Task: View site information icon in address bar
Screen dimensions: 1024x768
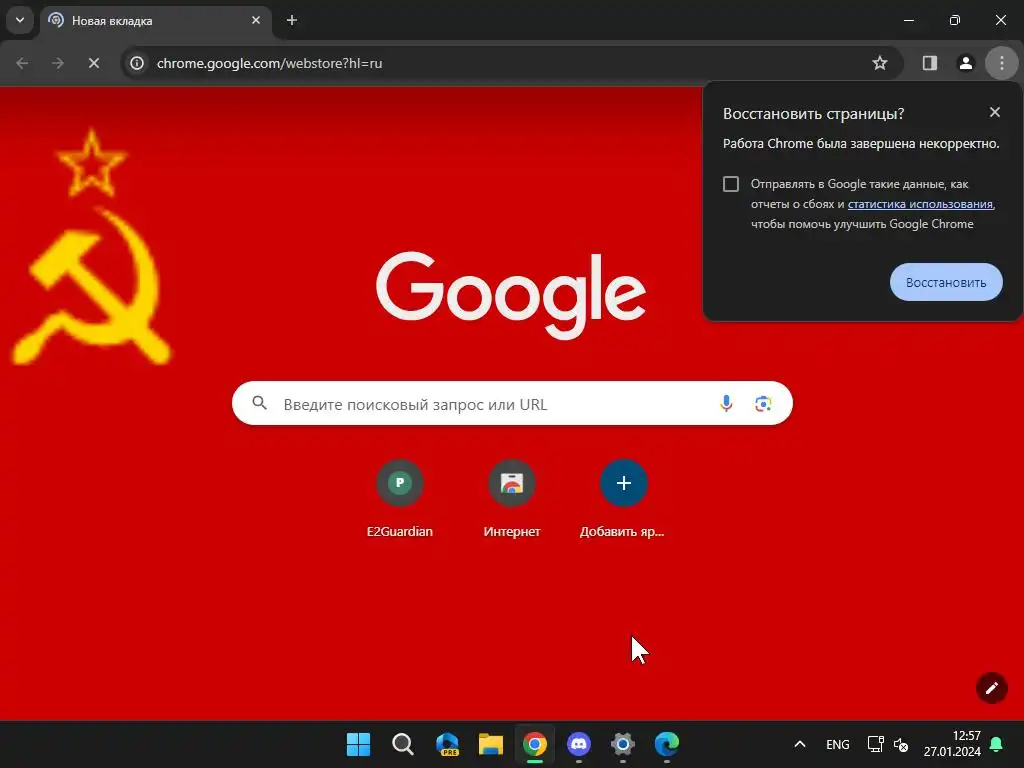Action: click(137, 63)
